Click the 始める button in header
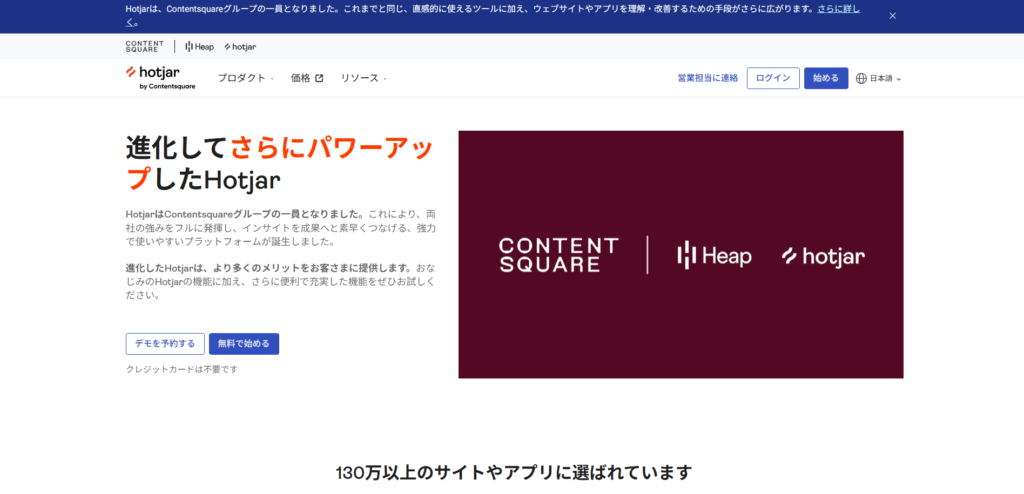This screenshot has width=1024, height=494. click(x=826, y=78)
